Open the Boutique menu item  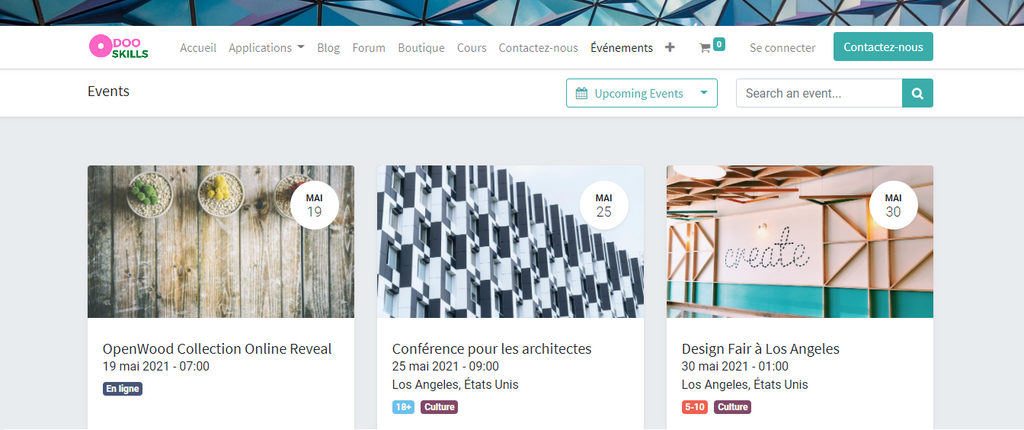click(x=421, y=47)
